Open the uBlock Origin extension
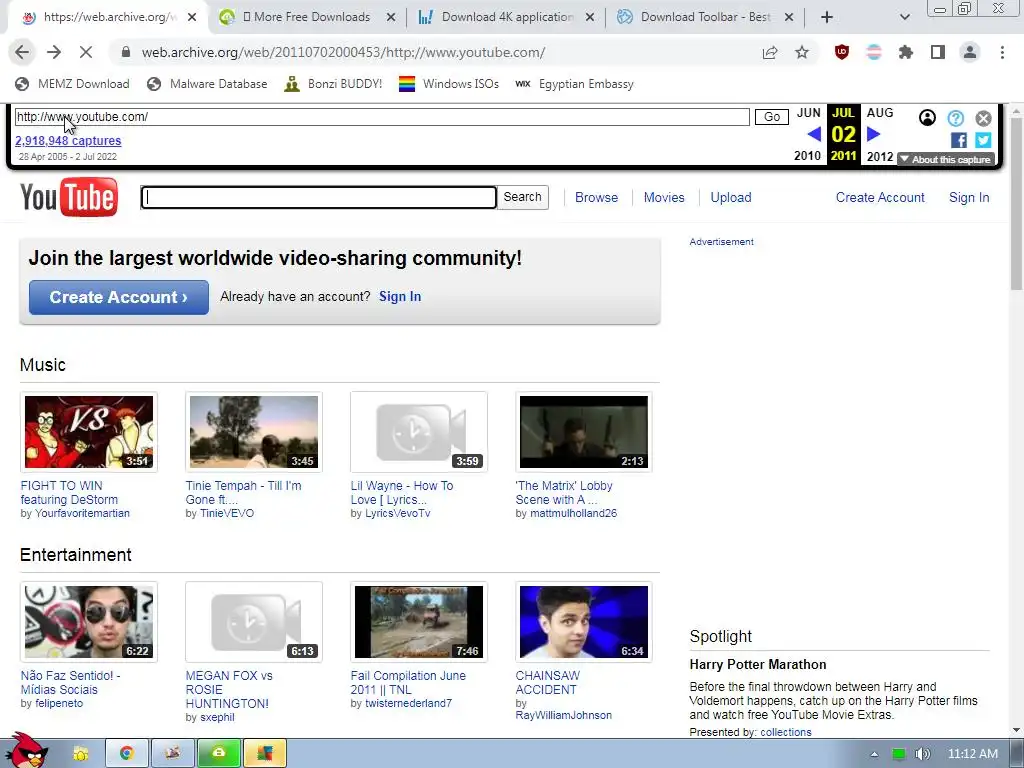 click(x=842, y=52)
